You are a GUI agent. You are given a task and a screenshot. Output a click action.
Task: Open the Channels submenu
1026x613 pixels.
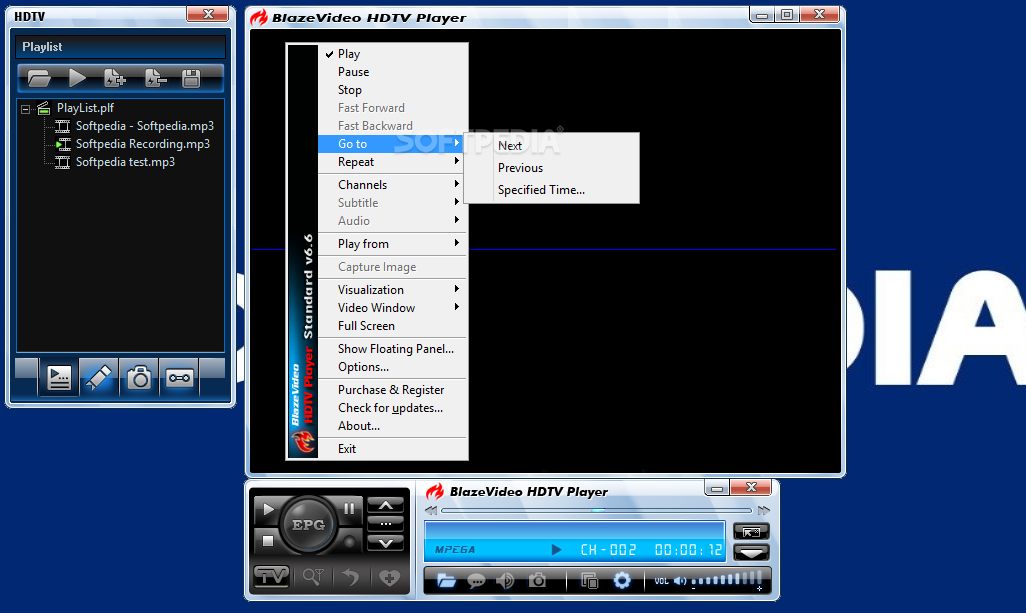click(393, 184)
